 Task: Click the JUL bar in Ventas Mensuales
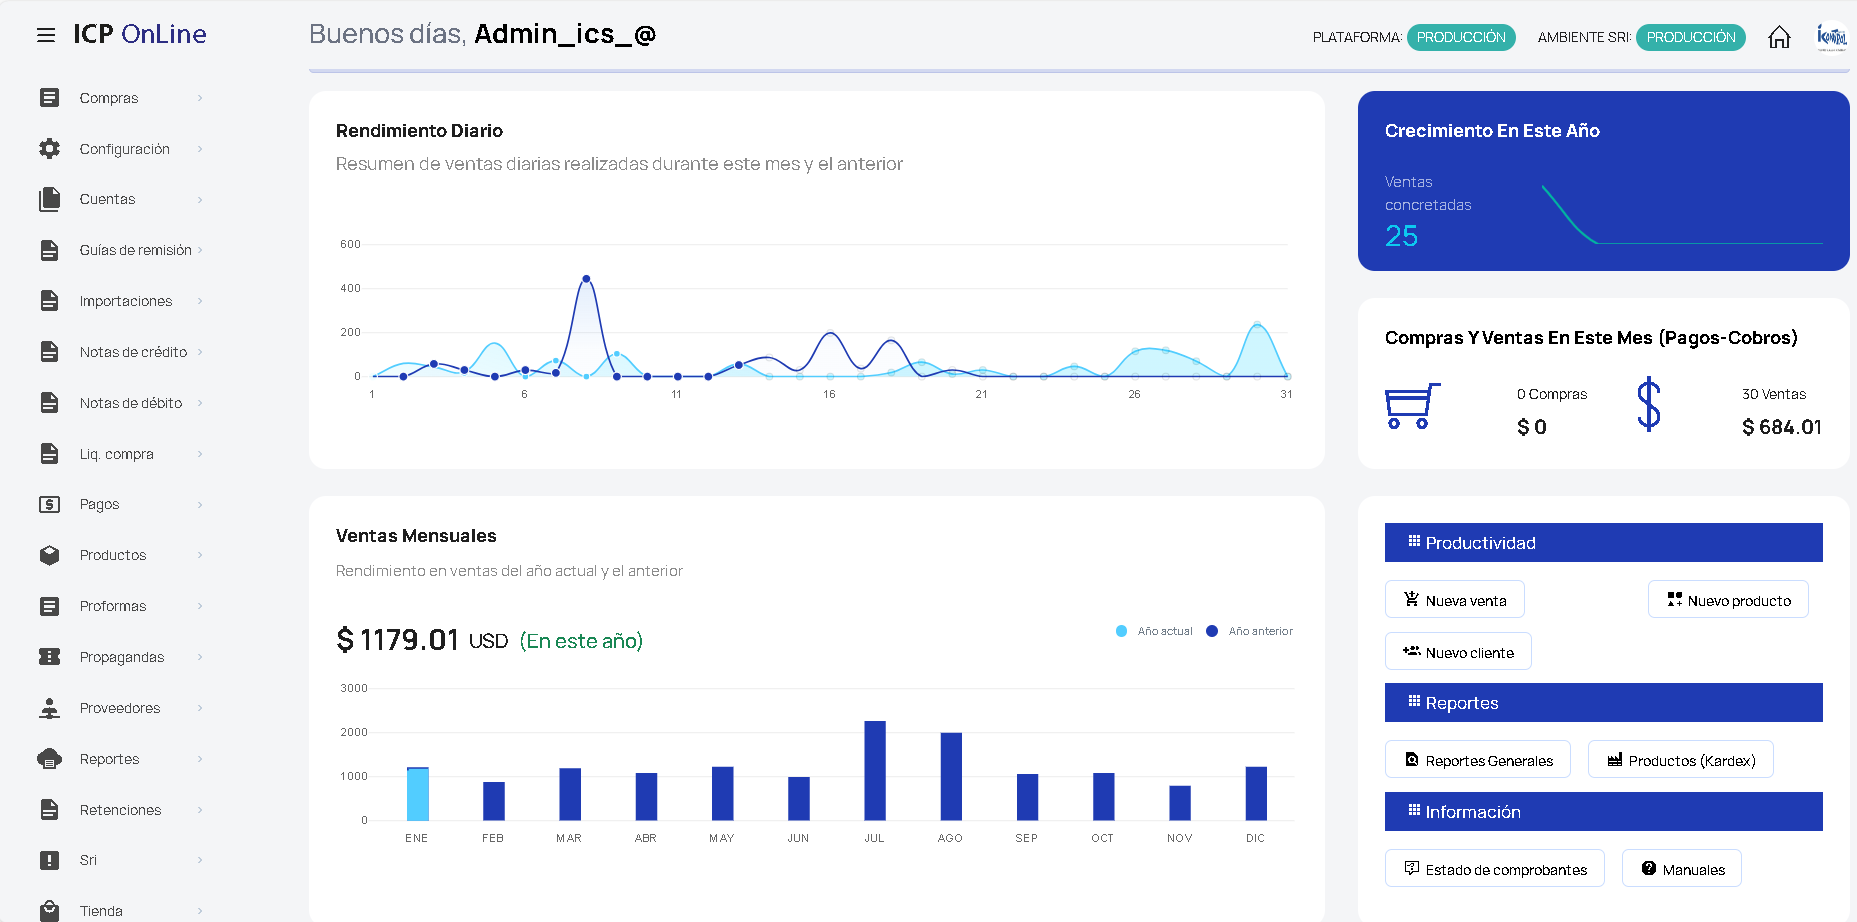[x=875, y=771]
